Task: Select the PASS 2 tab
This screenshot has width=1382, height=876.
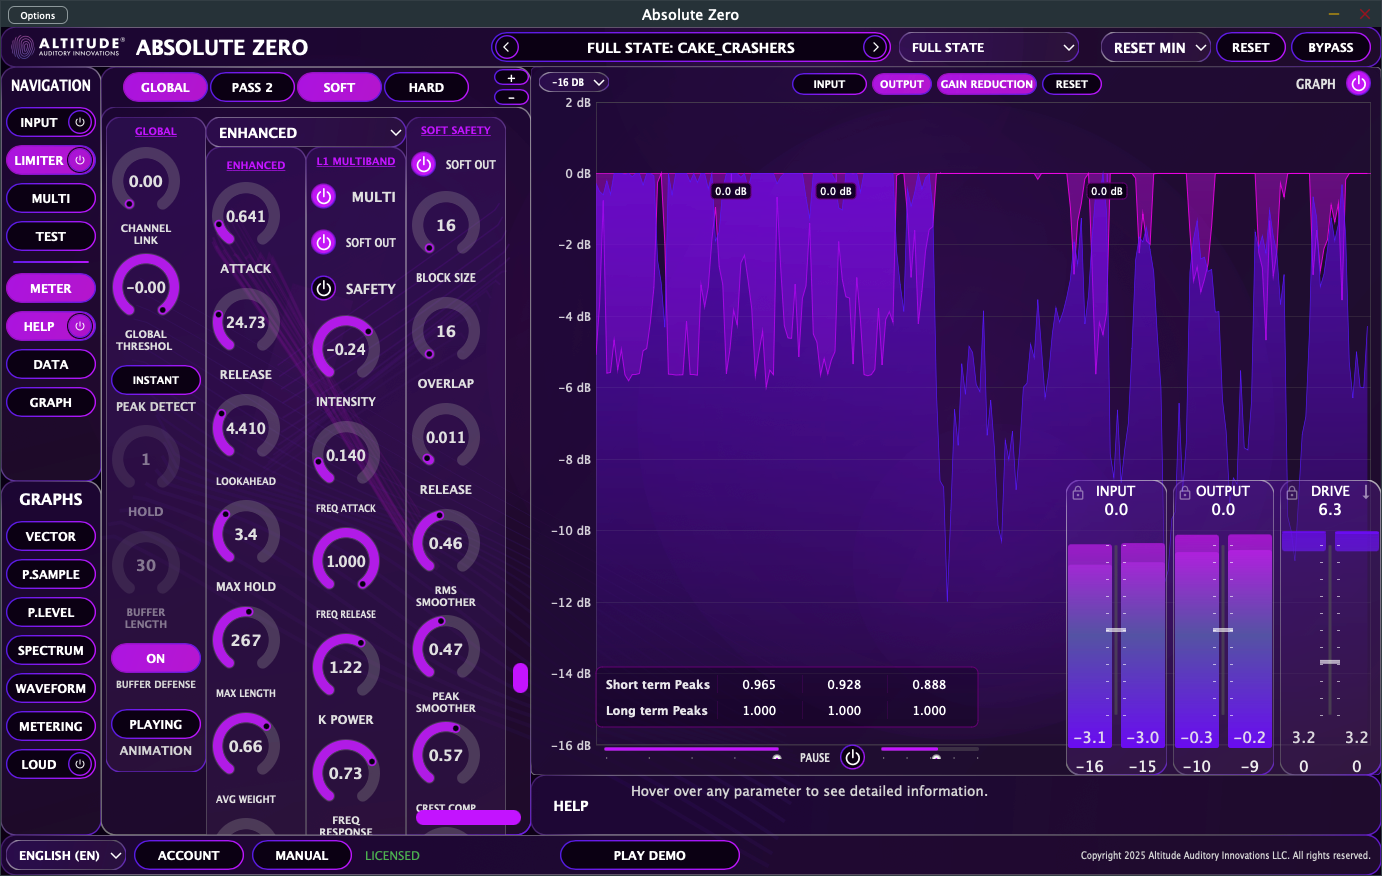Action: click(252, 87)
